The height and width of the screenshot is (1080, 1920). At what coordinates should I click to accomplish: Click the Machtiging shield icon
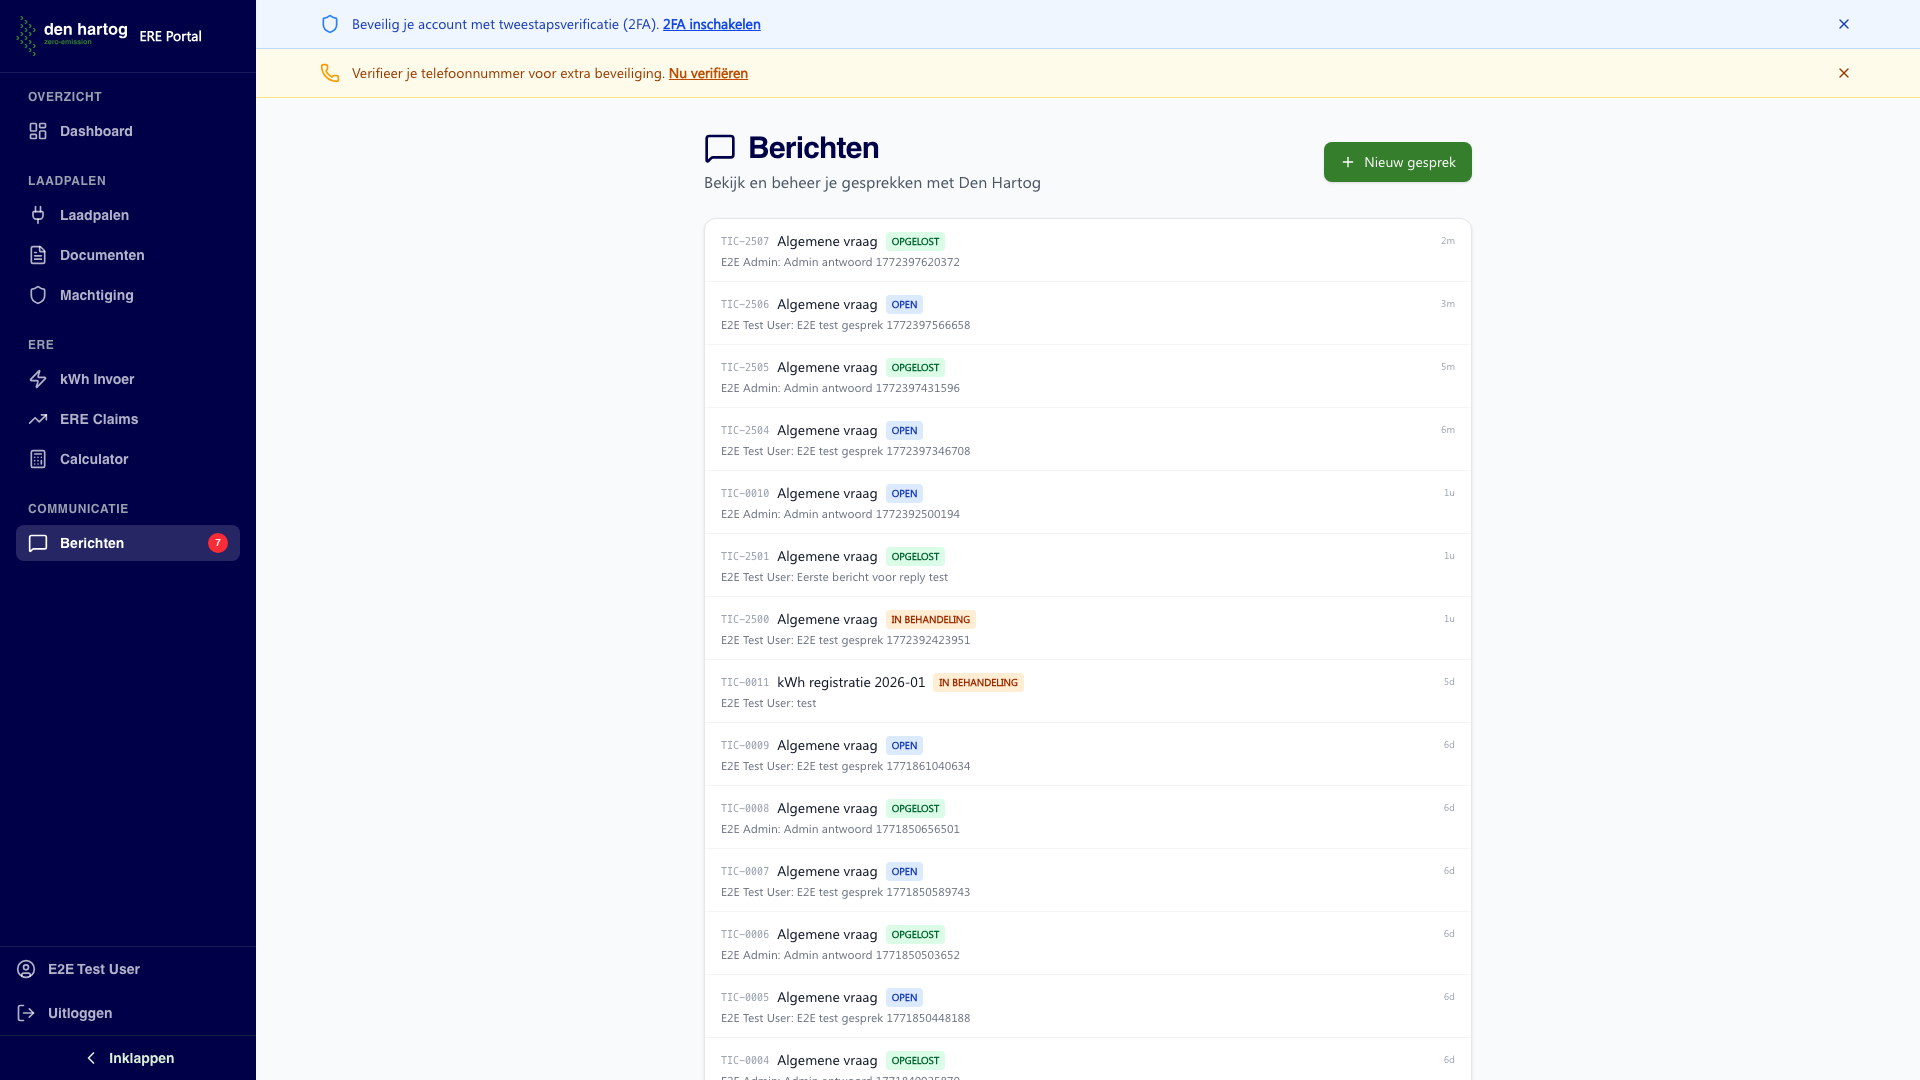pyautogui.click(x=38, y=295)
